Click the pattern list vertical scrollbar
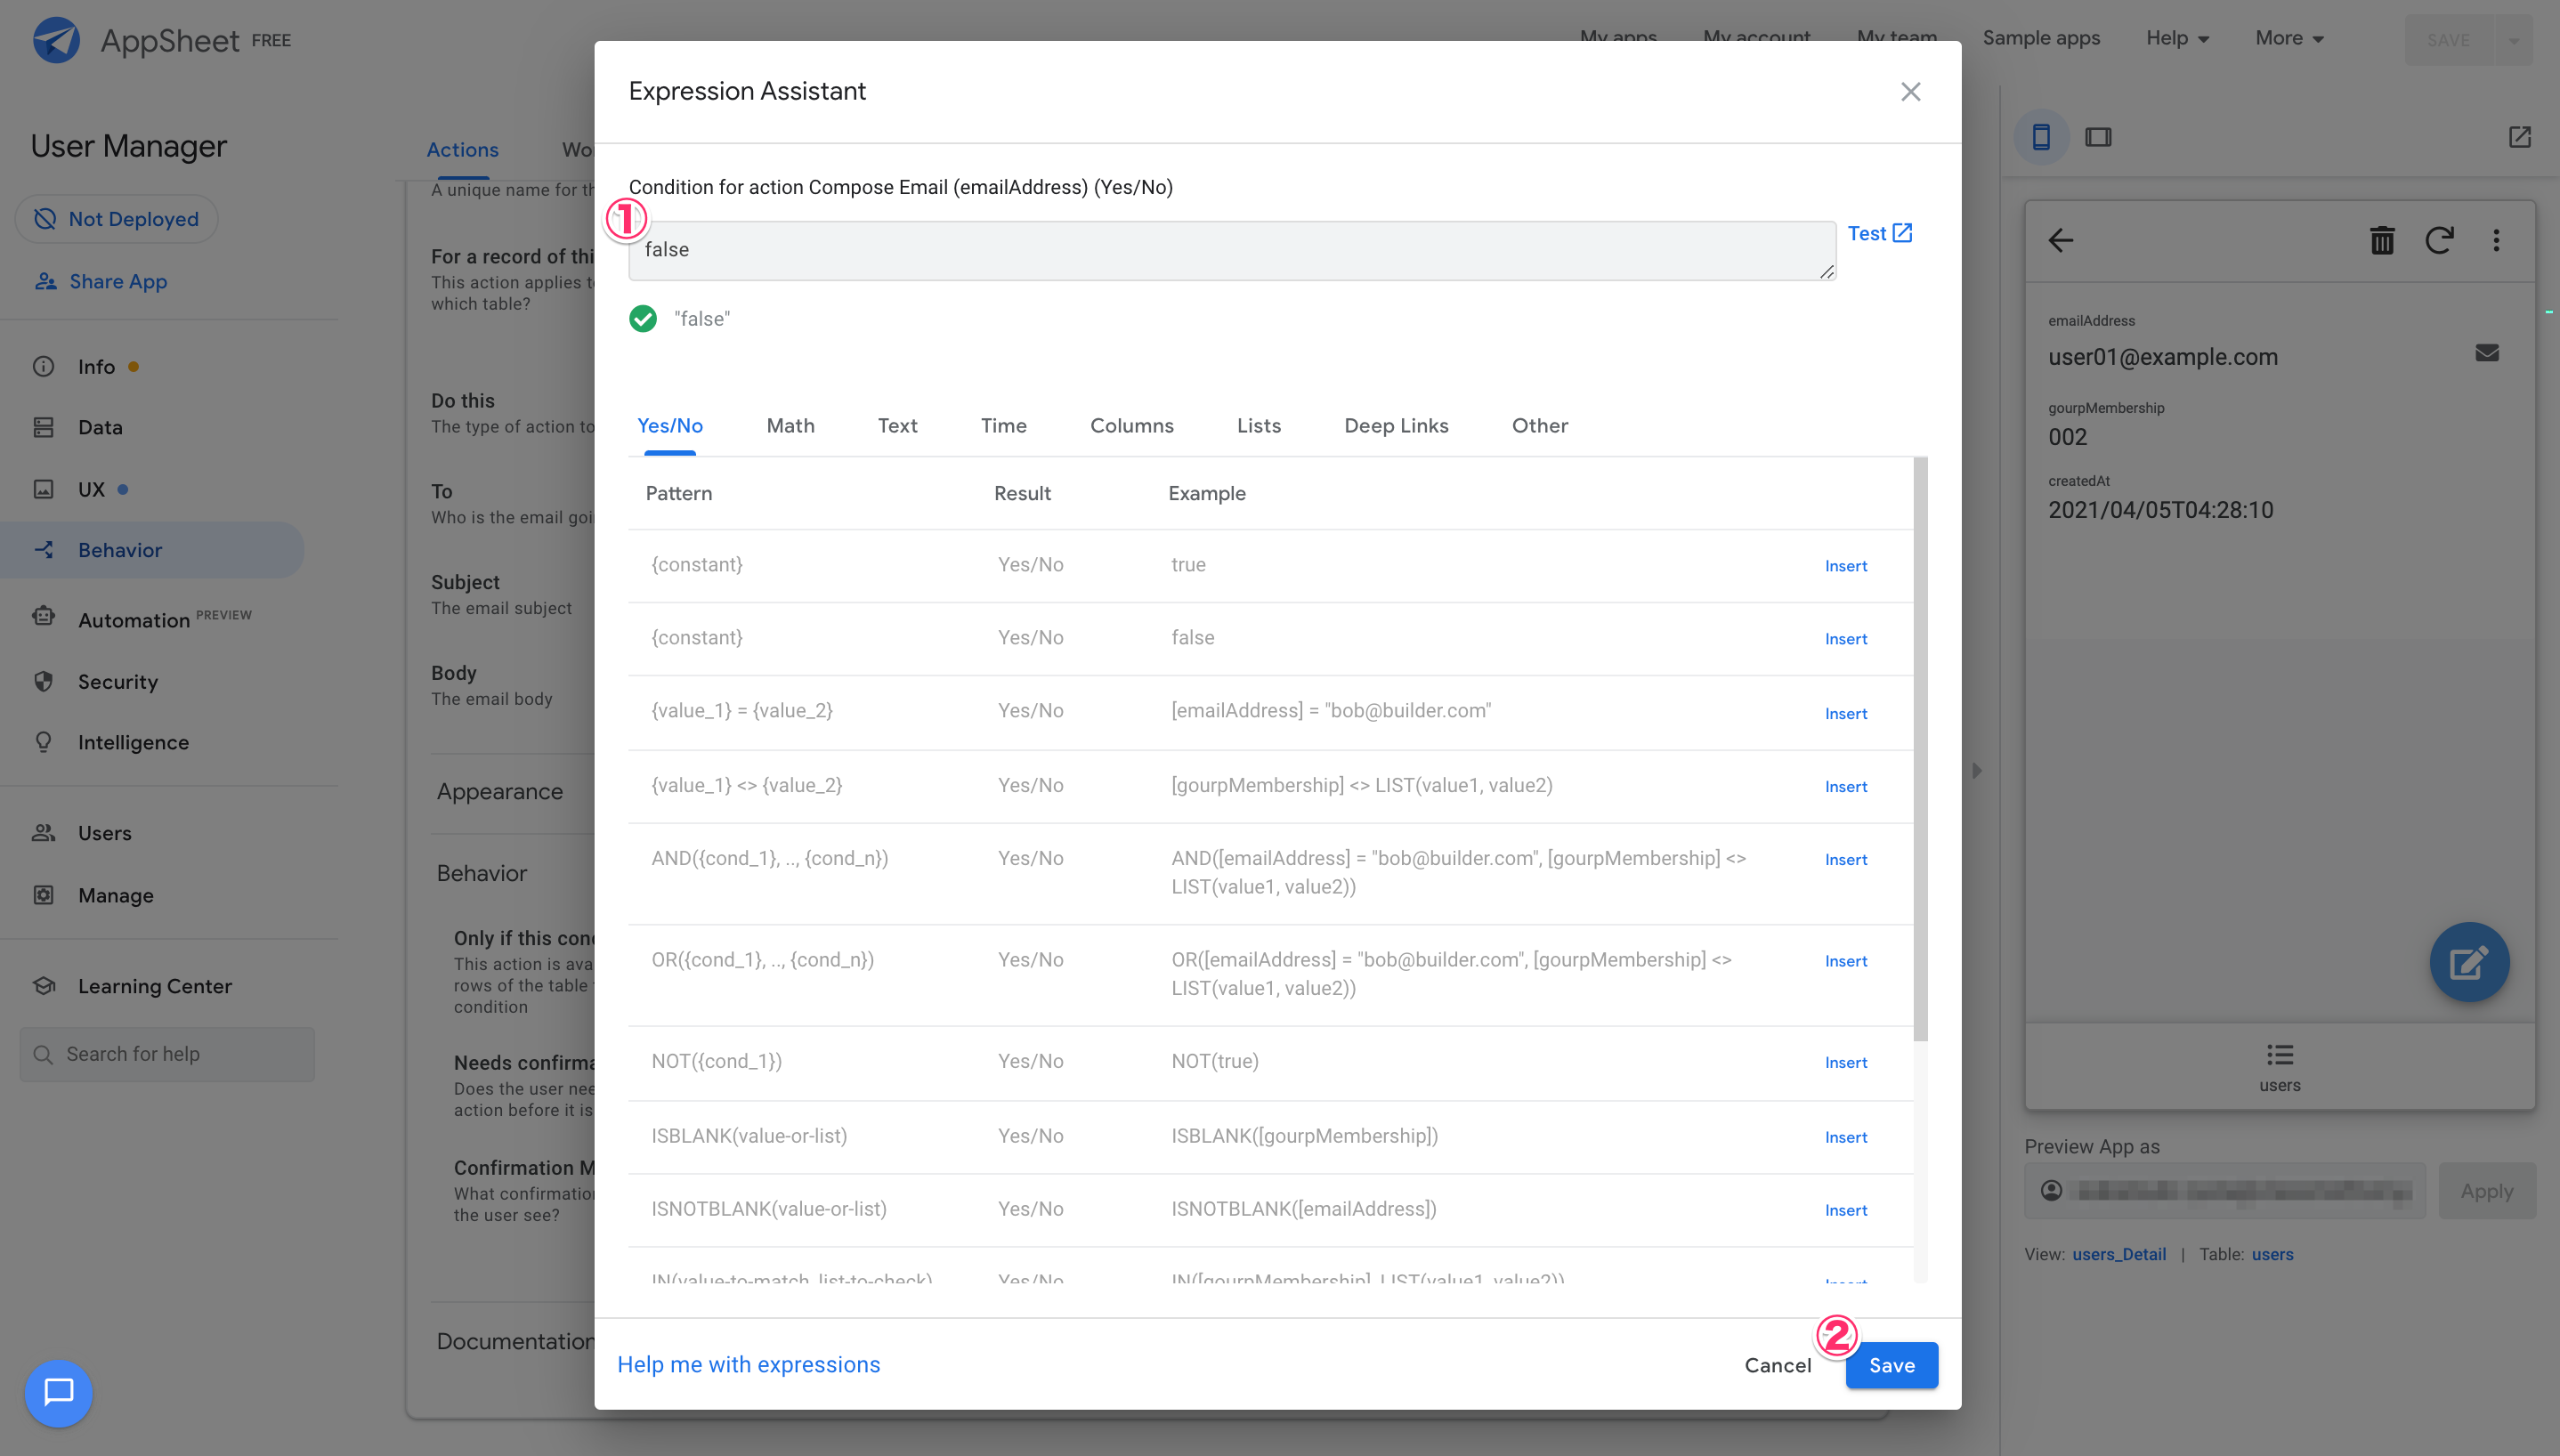 click(x=1920, y=750)
